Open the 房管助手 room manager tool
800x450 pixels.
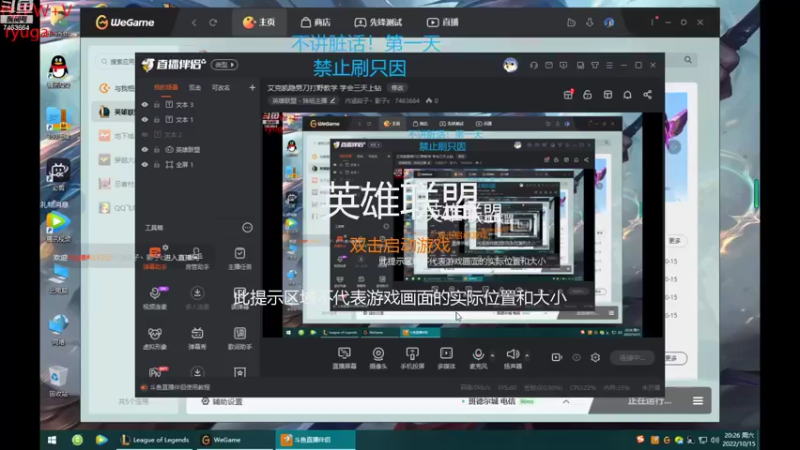coord(197,258)
